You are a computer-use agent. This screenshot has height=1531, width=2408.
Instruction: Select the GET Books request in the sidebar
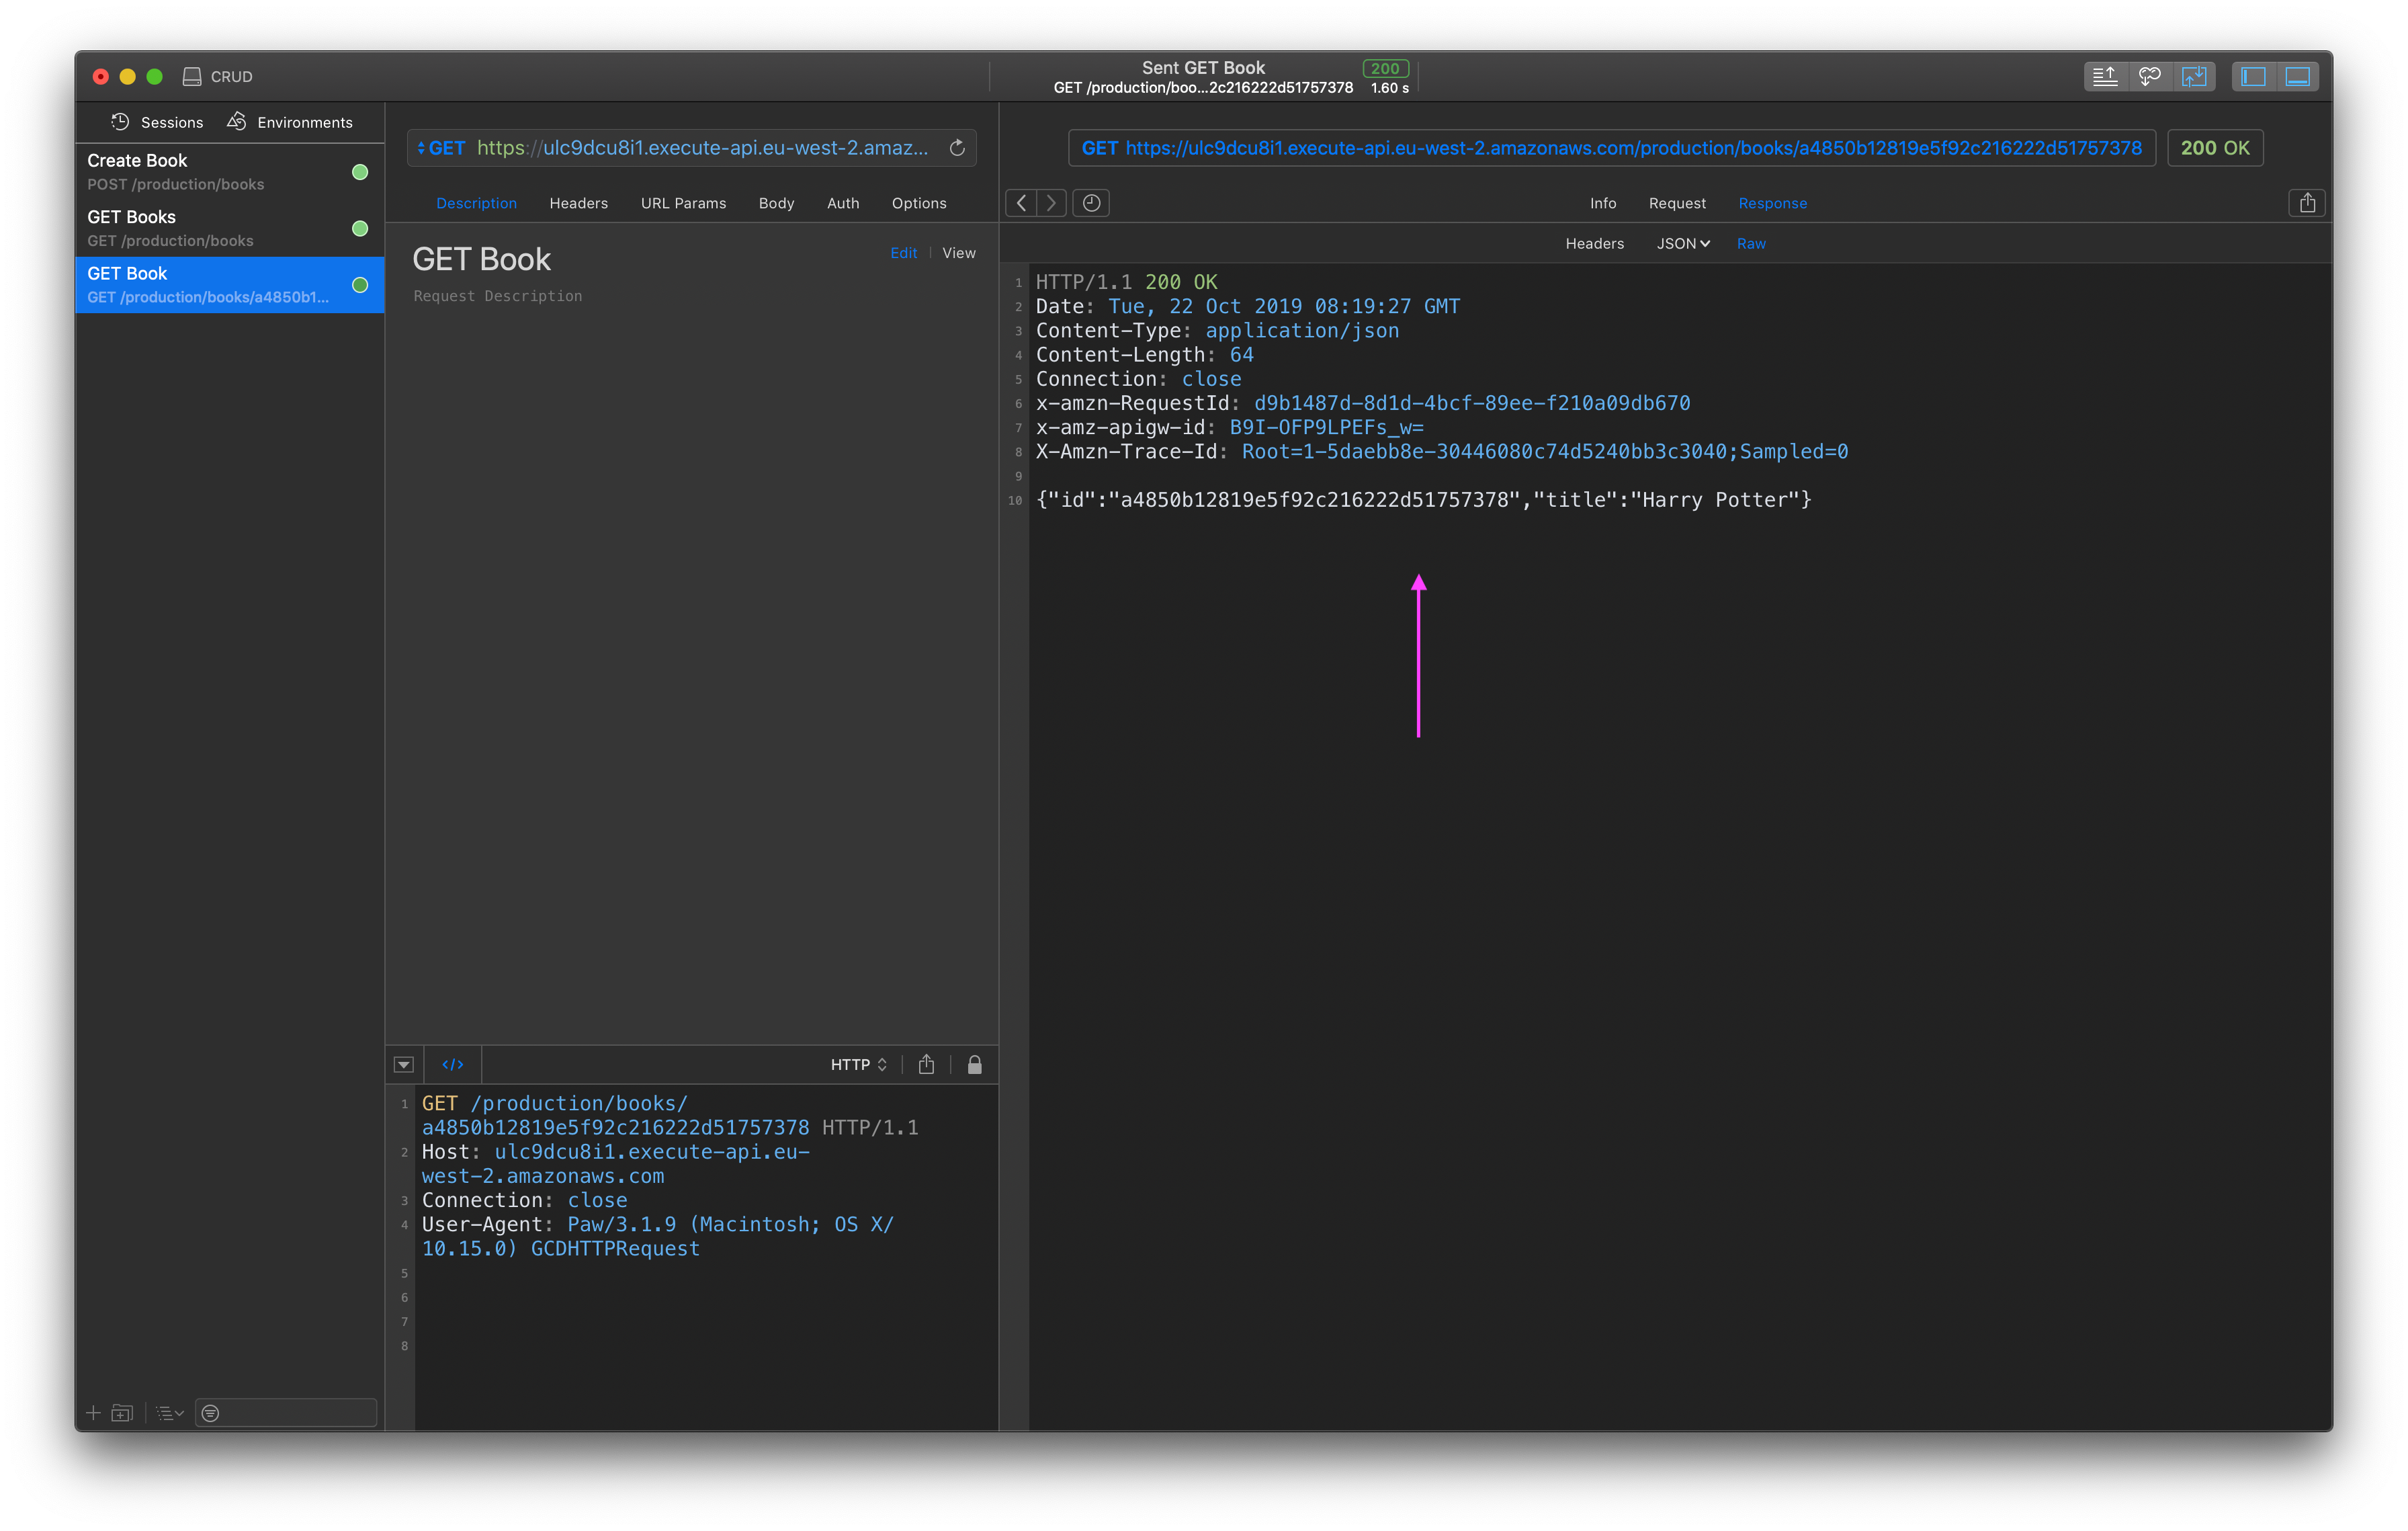pyautogui.click(x=200, y=228)
